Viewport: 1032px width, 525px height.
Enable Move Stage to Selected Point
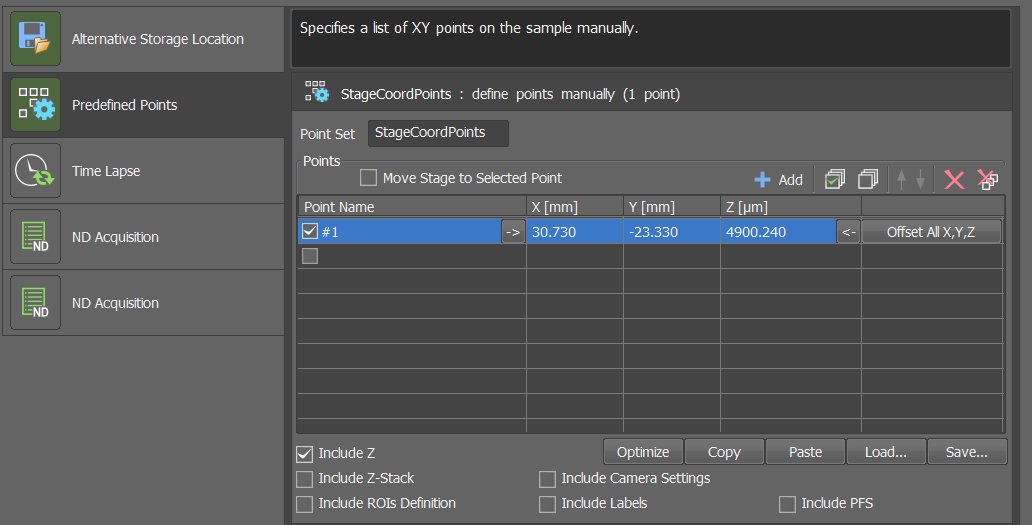click(369, 178)
